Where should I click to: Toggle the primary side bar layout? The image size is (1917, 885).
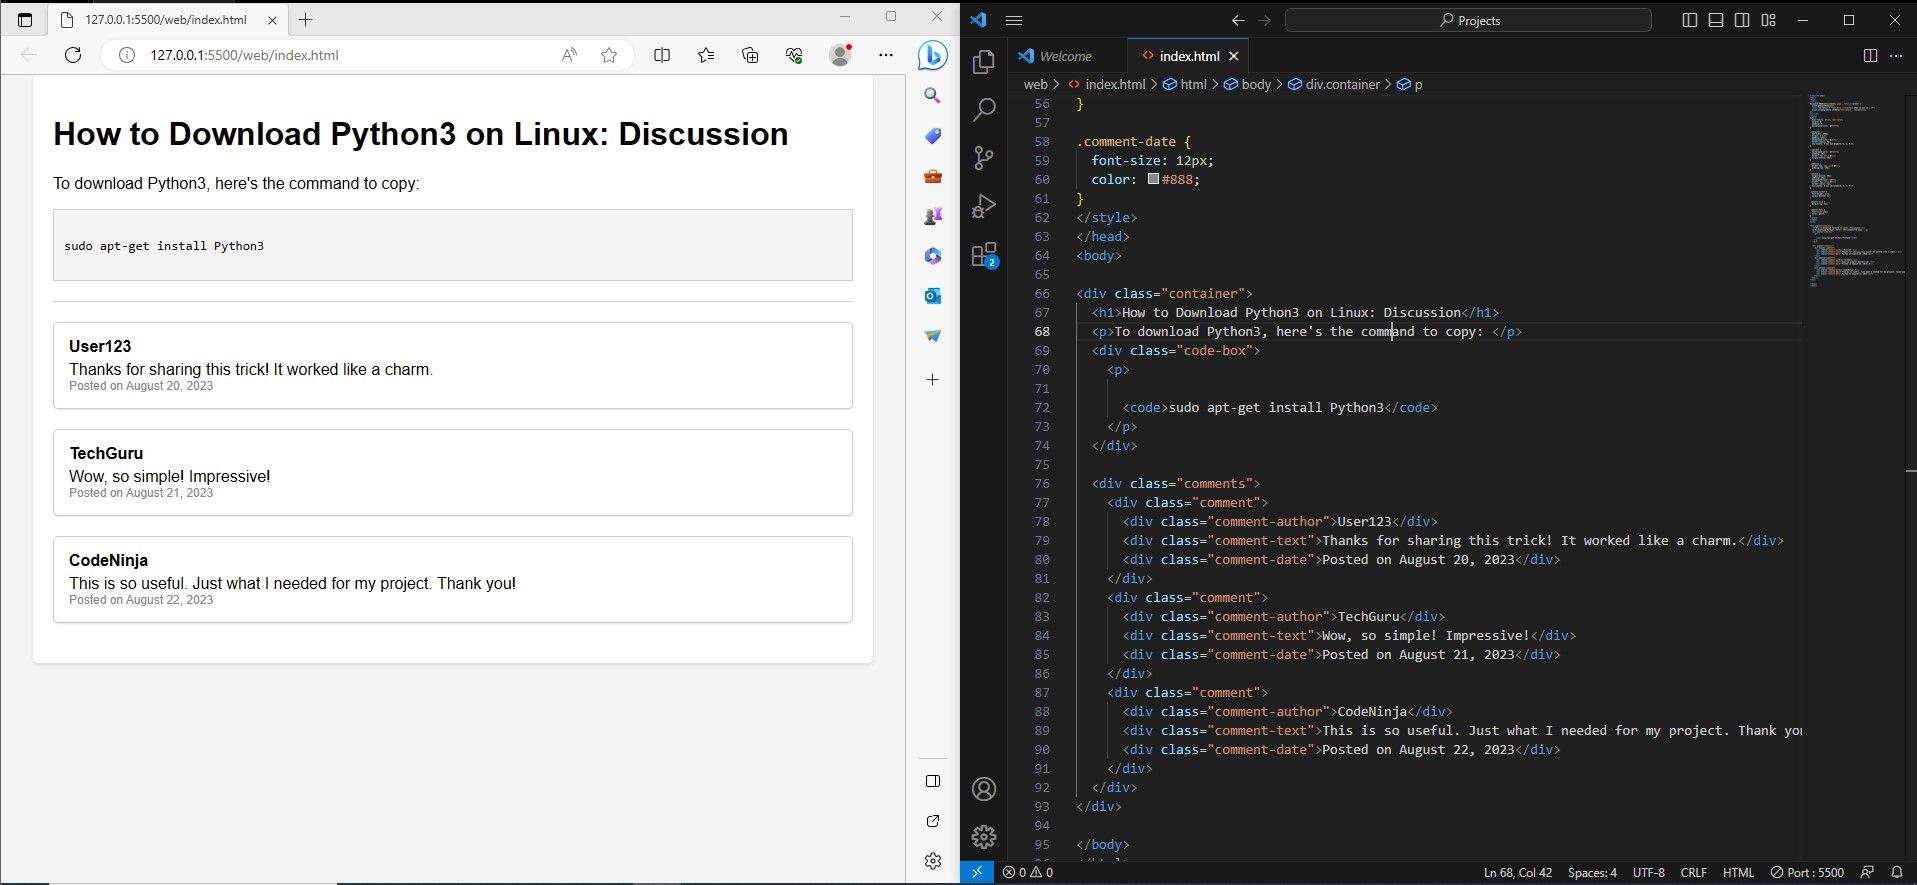click(x=1690, y=20)
